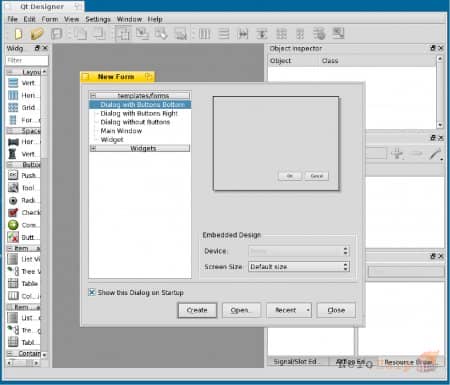Click the Open... button in New Form
This screenshot has width=450, height=385.
point(241,310)
